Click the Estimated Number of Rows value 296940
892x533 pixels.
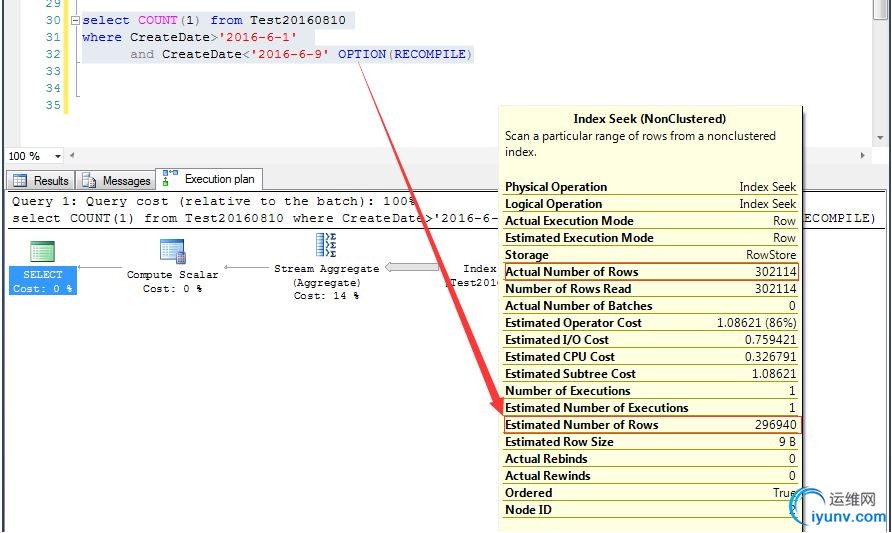pos(775,425)
